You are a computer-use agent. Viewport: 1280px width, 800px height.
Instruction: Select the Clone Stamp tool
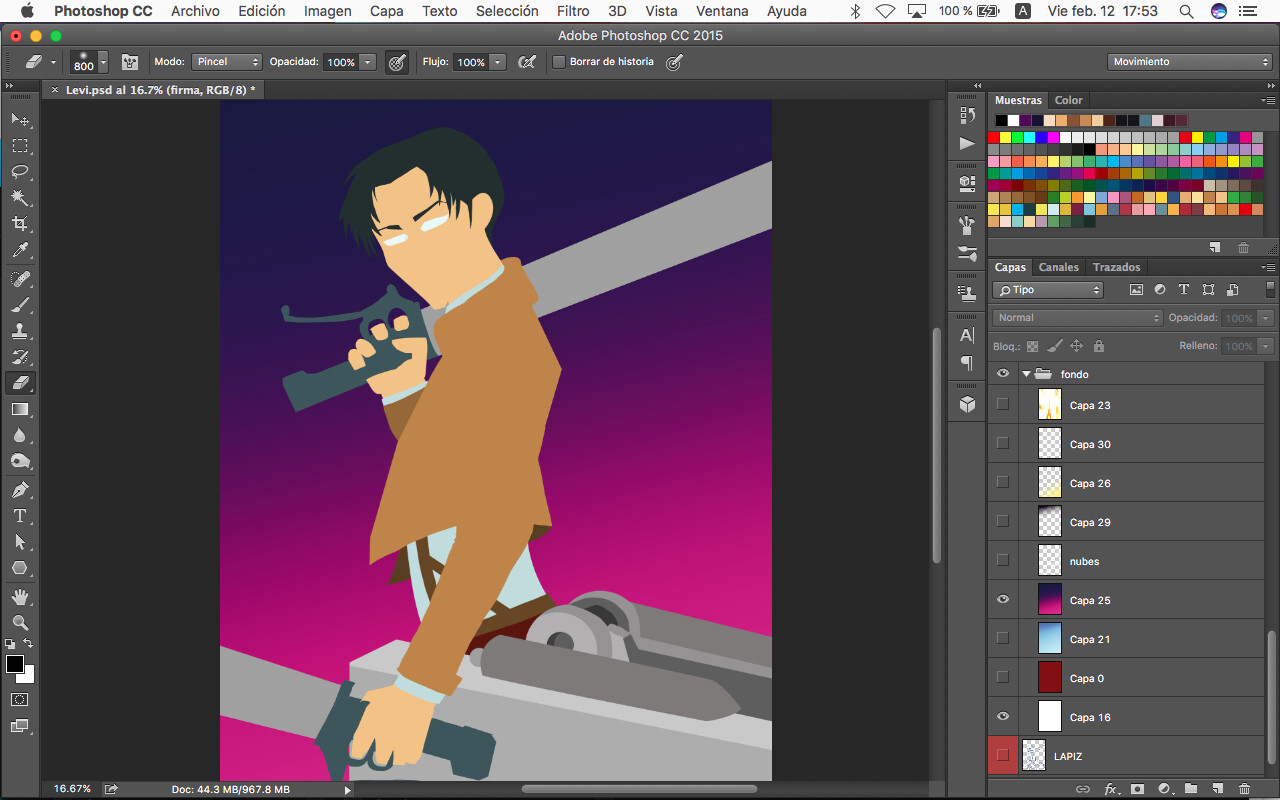(20, 331)
